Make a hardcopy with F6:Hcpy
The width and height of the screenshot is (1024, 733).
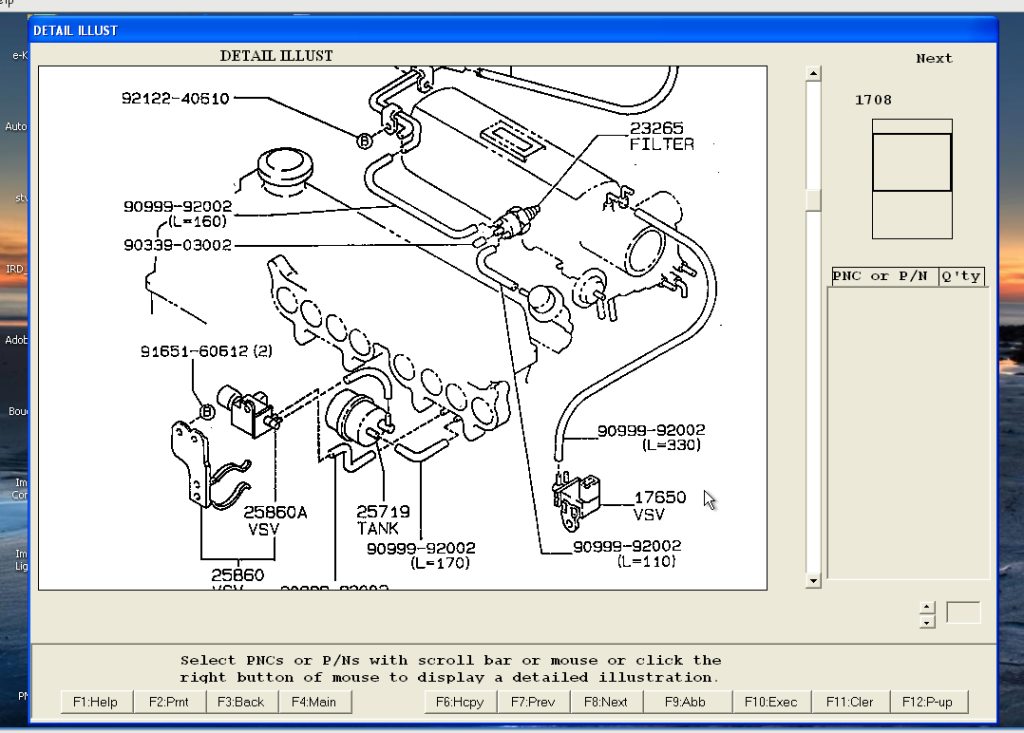pyautogui.click(x=460, y=702)
